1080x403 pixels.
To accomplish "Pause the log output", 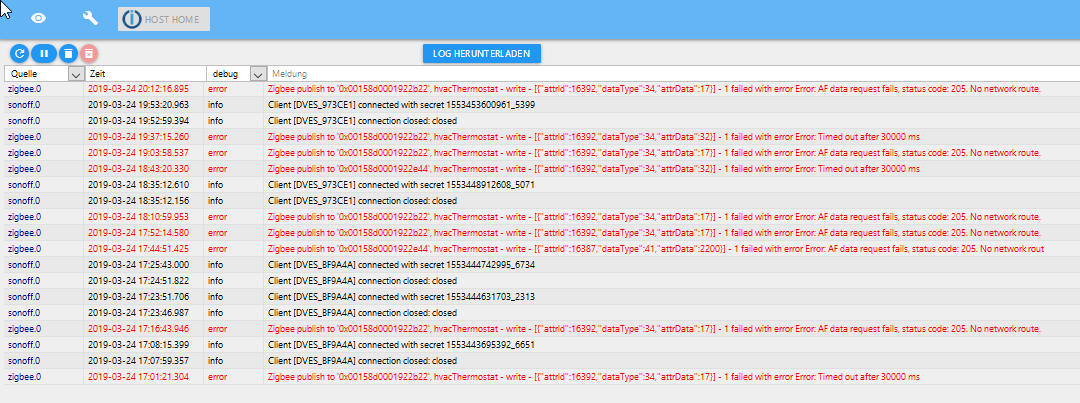I will coord(43,53).
